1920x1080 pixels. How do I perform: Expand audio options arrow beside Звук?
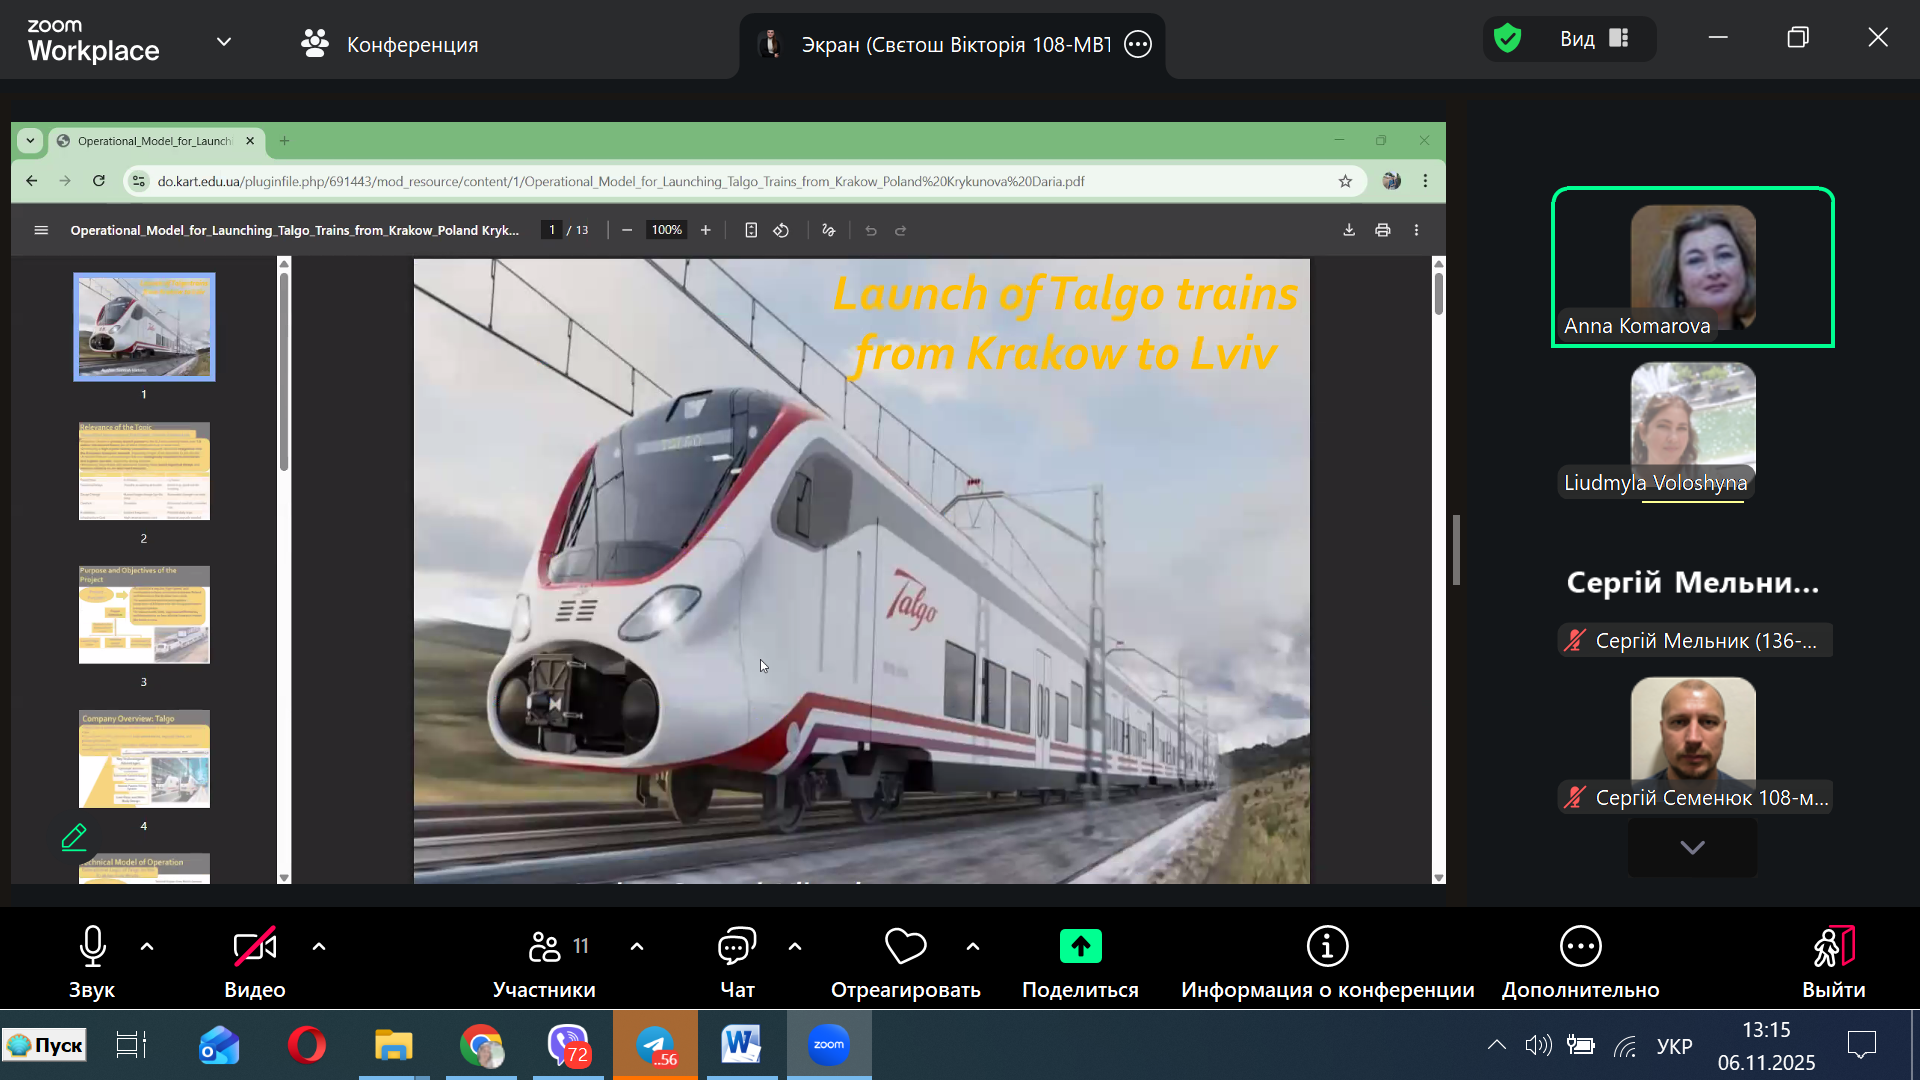tap(147, 946)
